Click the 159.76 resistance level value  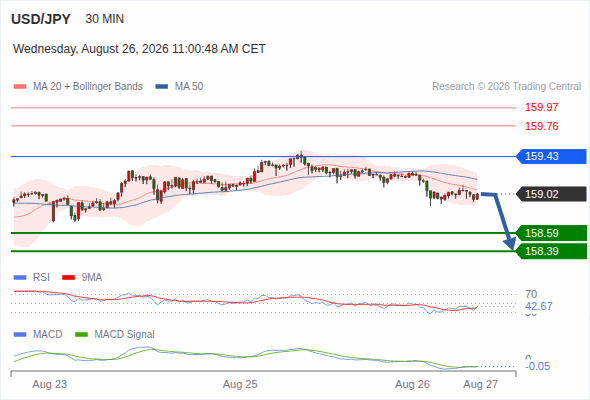click(x=541, y=126)
